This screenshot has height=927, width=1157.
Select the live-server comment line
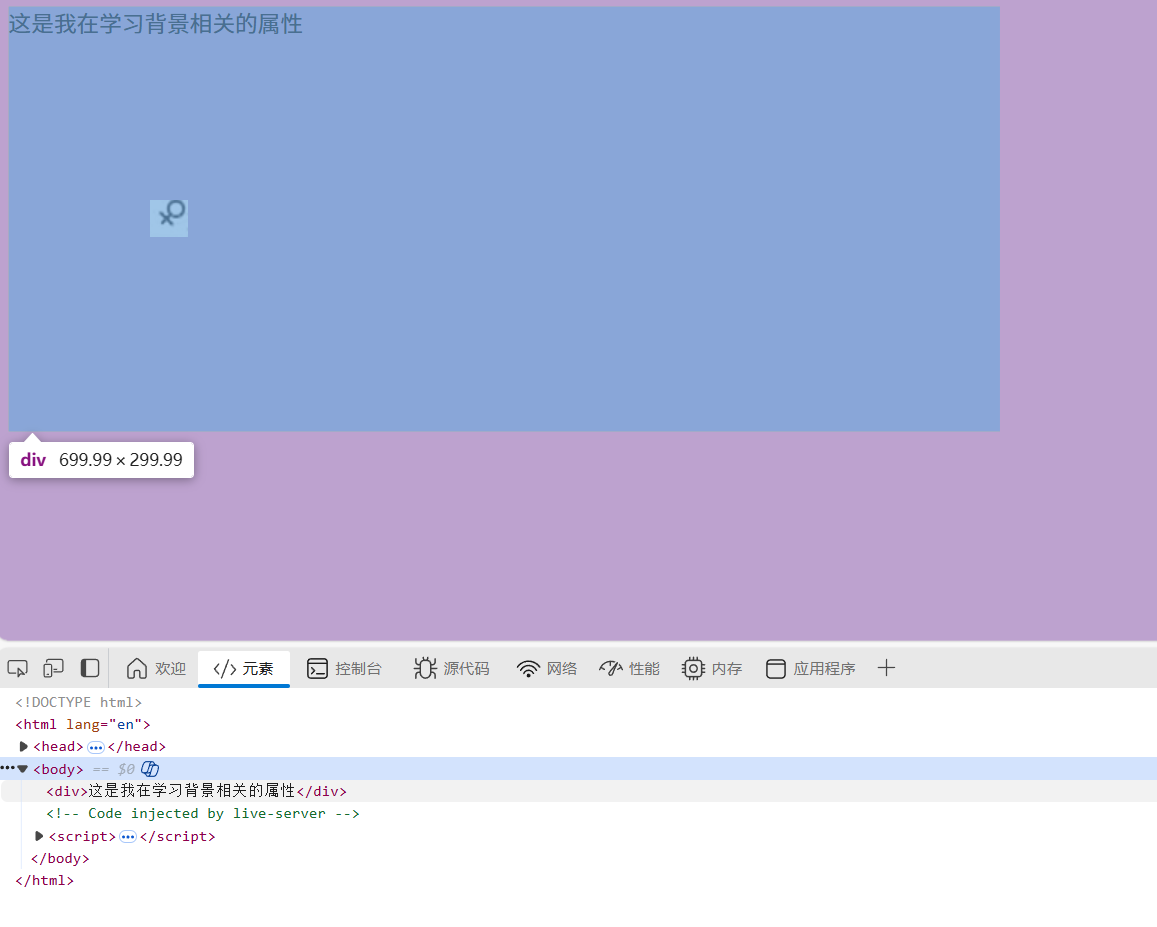coord(203,813)
